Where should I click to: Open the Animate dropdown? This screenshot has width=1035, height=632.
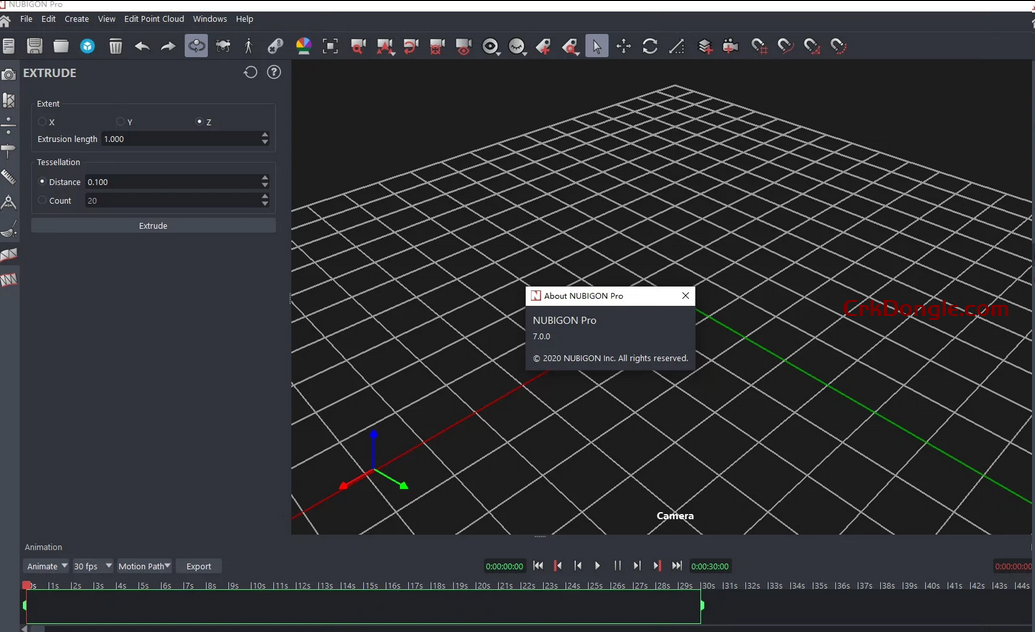[47, 566]
